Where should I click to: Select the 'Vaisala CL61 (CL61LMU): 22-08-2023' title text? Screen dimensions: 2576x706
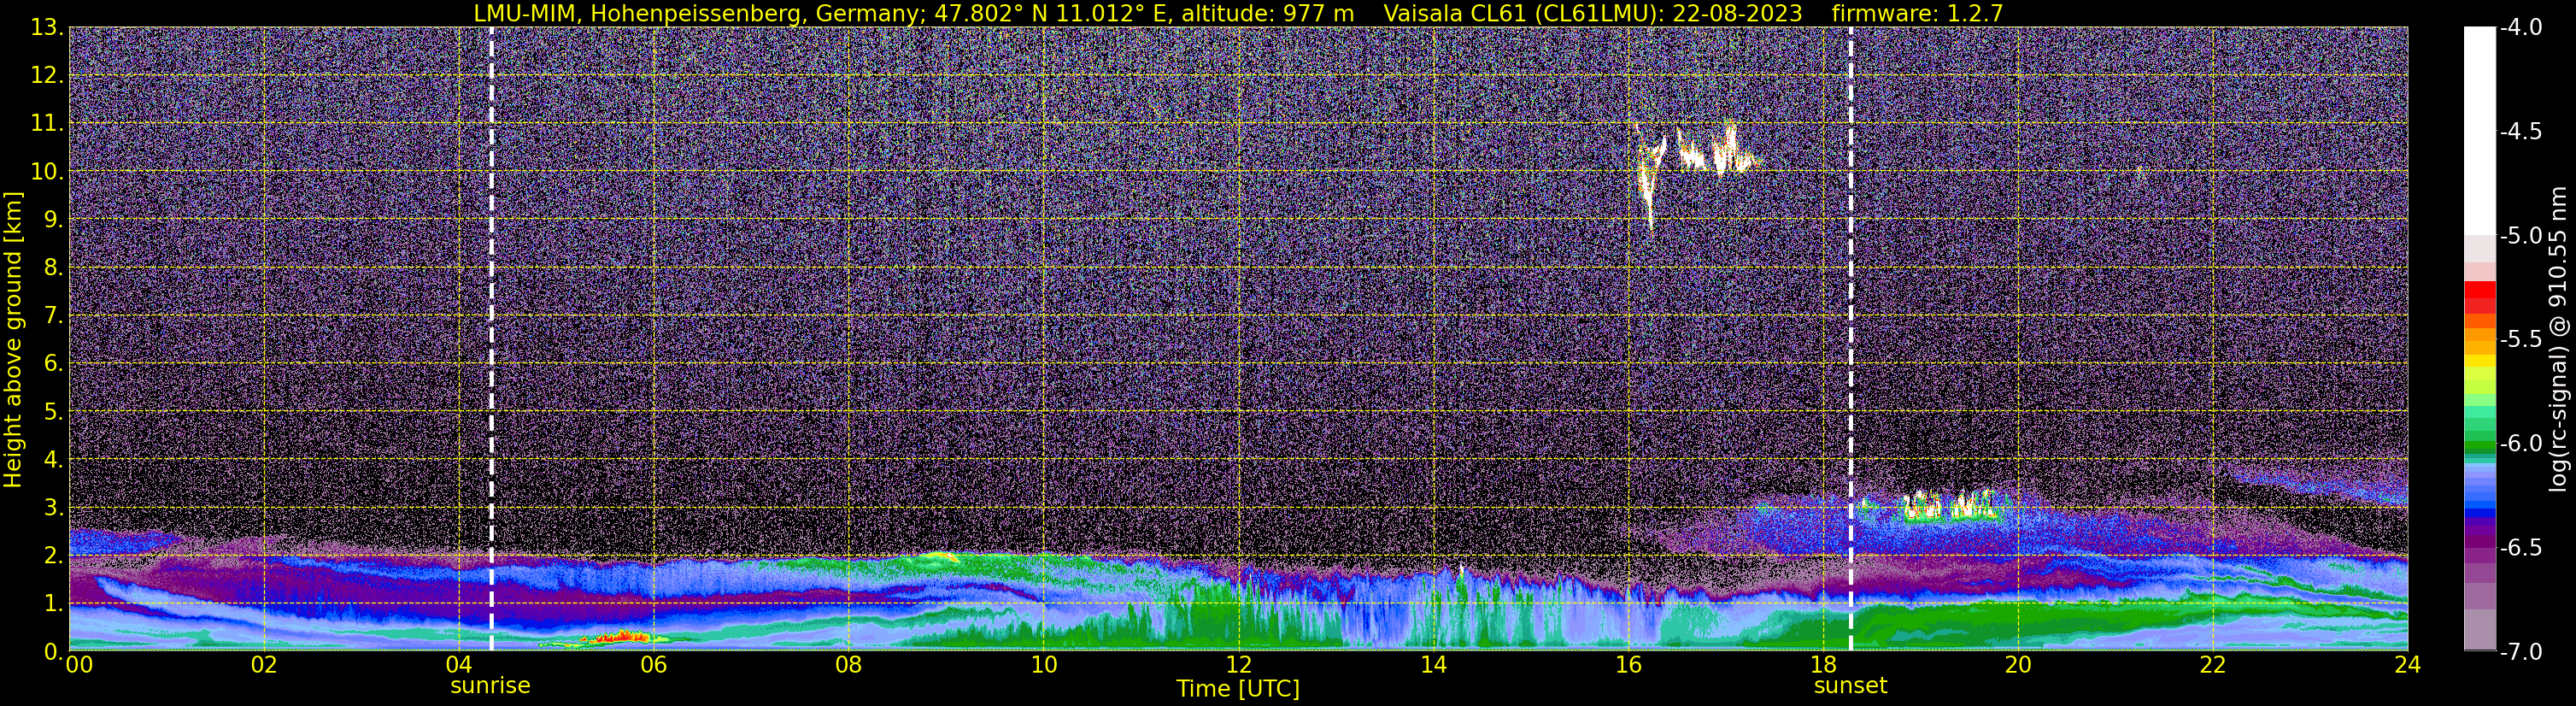click(1593, 13)
